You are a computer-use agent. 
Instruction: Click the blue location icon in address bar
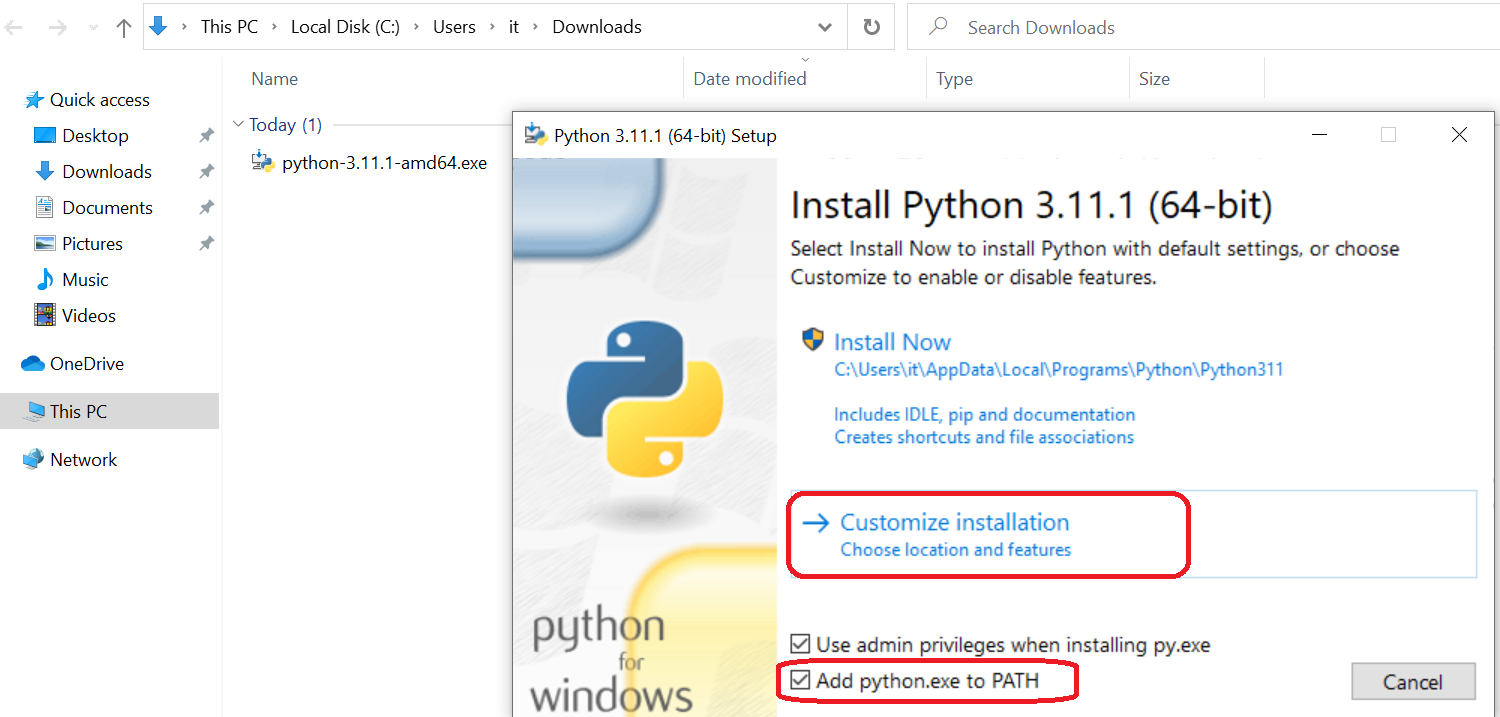tap(158, 27)
